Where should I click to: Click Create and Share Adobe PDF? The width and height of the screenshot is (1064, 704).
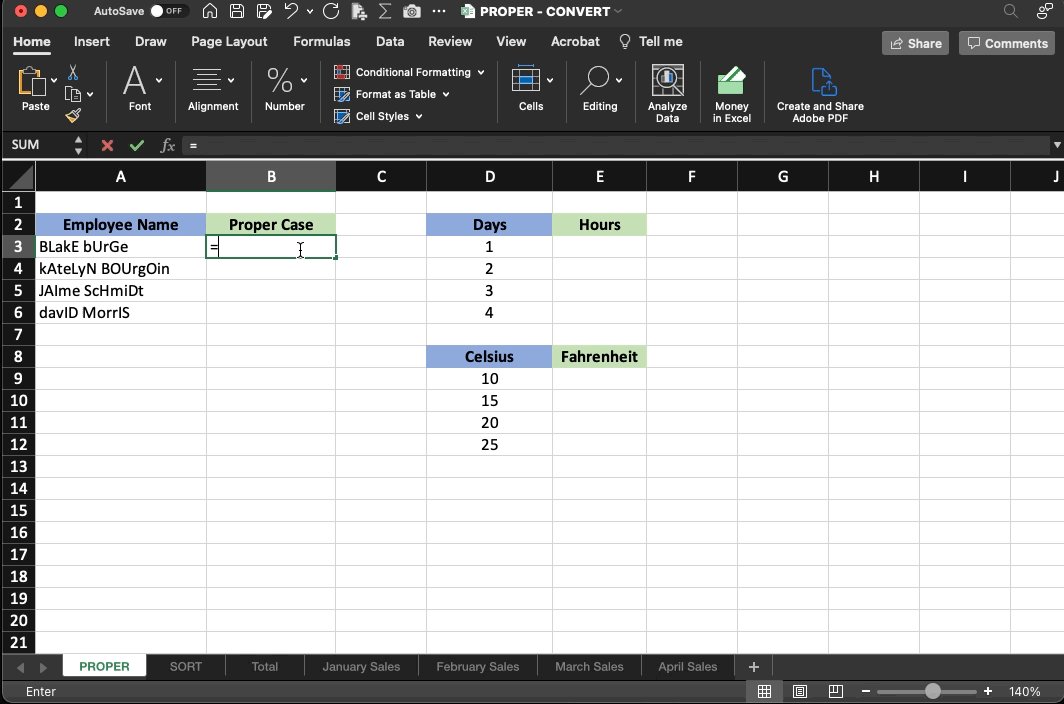click(820, 94)
